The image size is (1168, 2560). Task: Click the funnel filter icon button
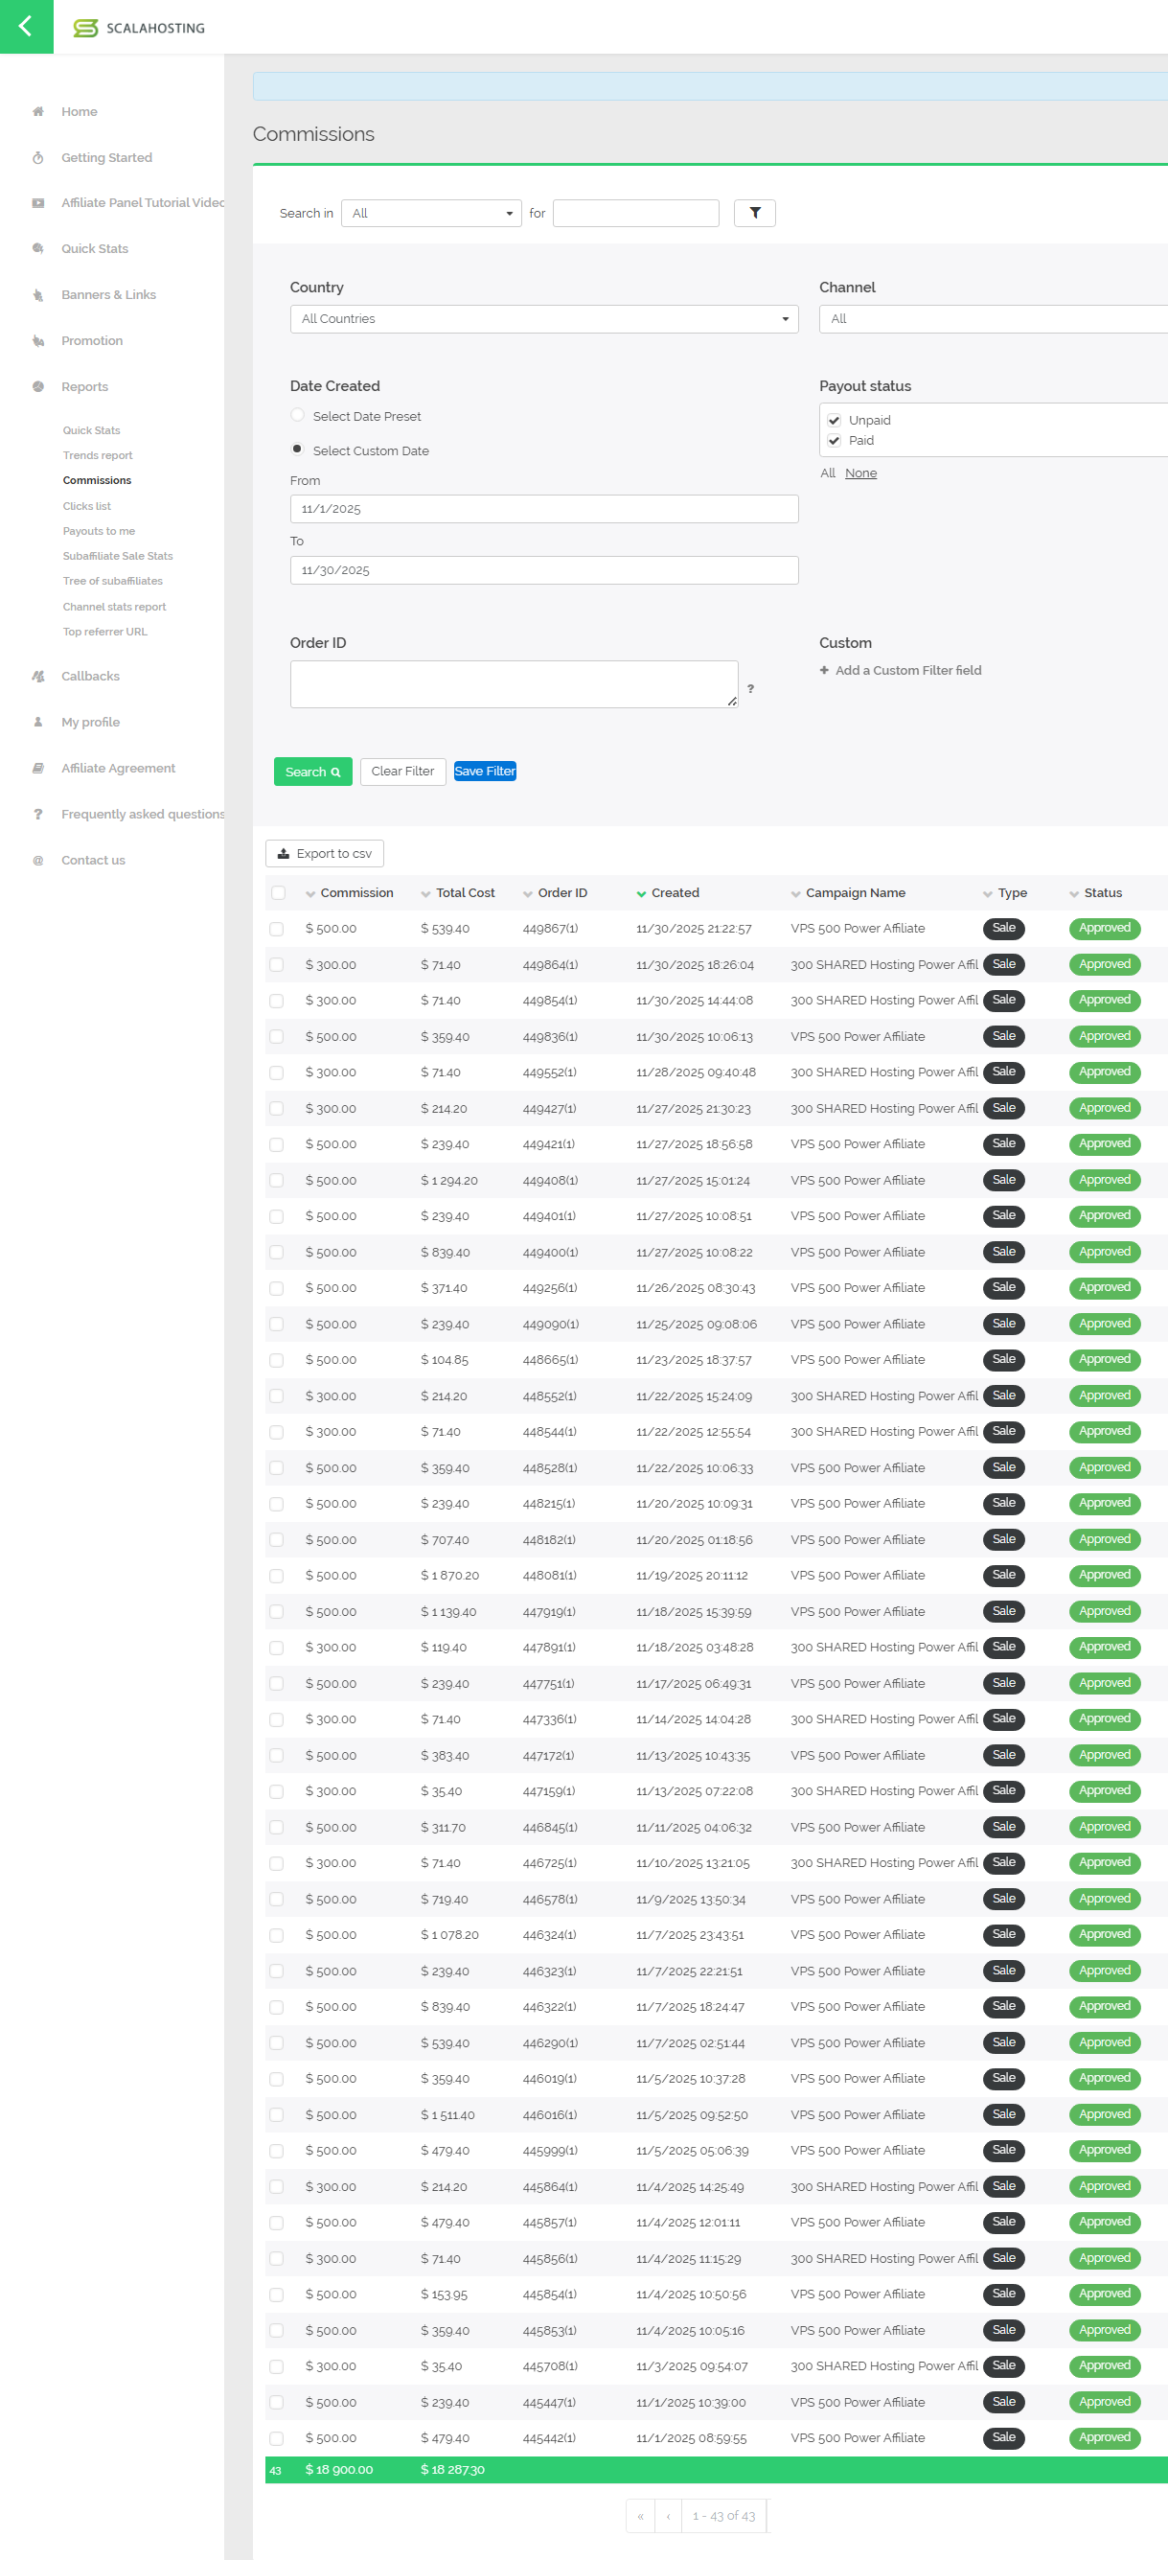click(755, 213)
